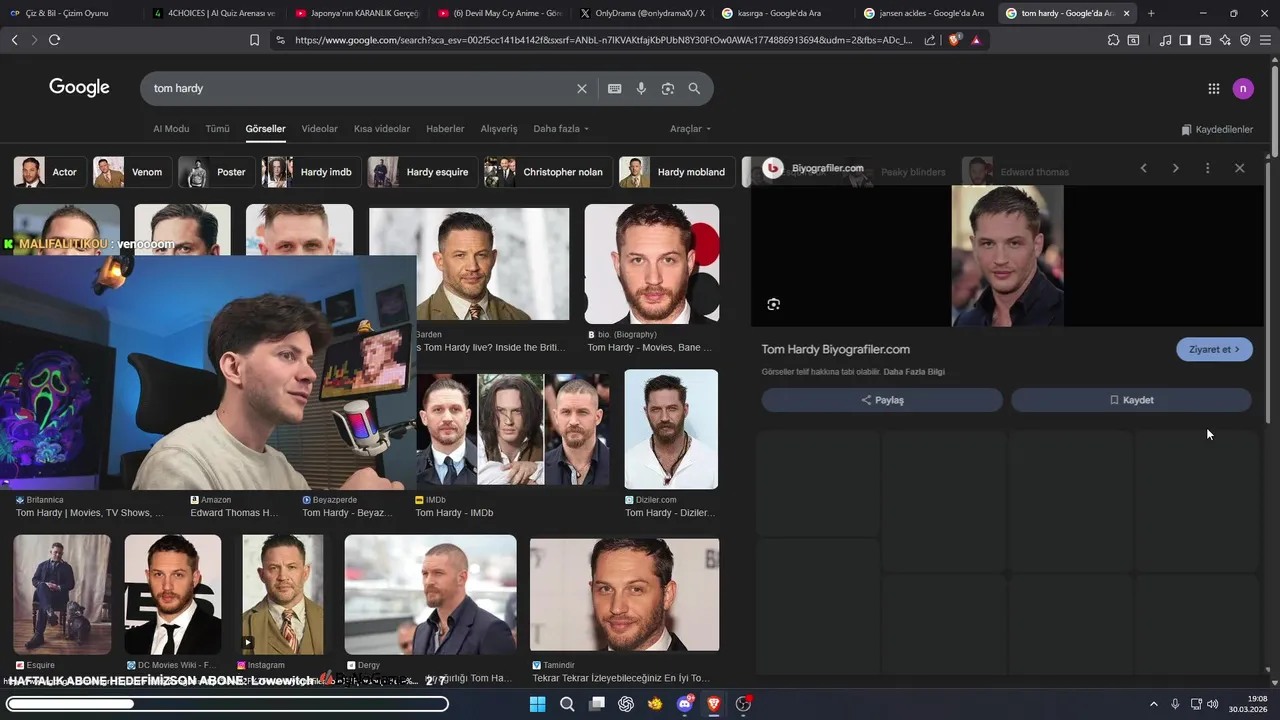This screenshot has width=1280, height=720.
Task: Open the Tamindir result thumbnail
Action: (x=624, y=595)
